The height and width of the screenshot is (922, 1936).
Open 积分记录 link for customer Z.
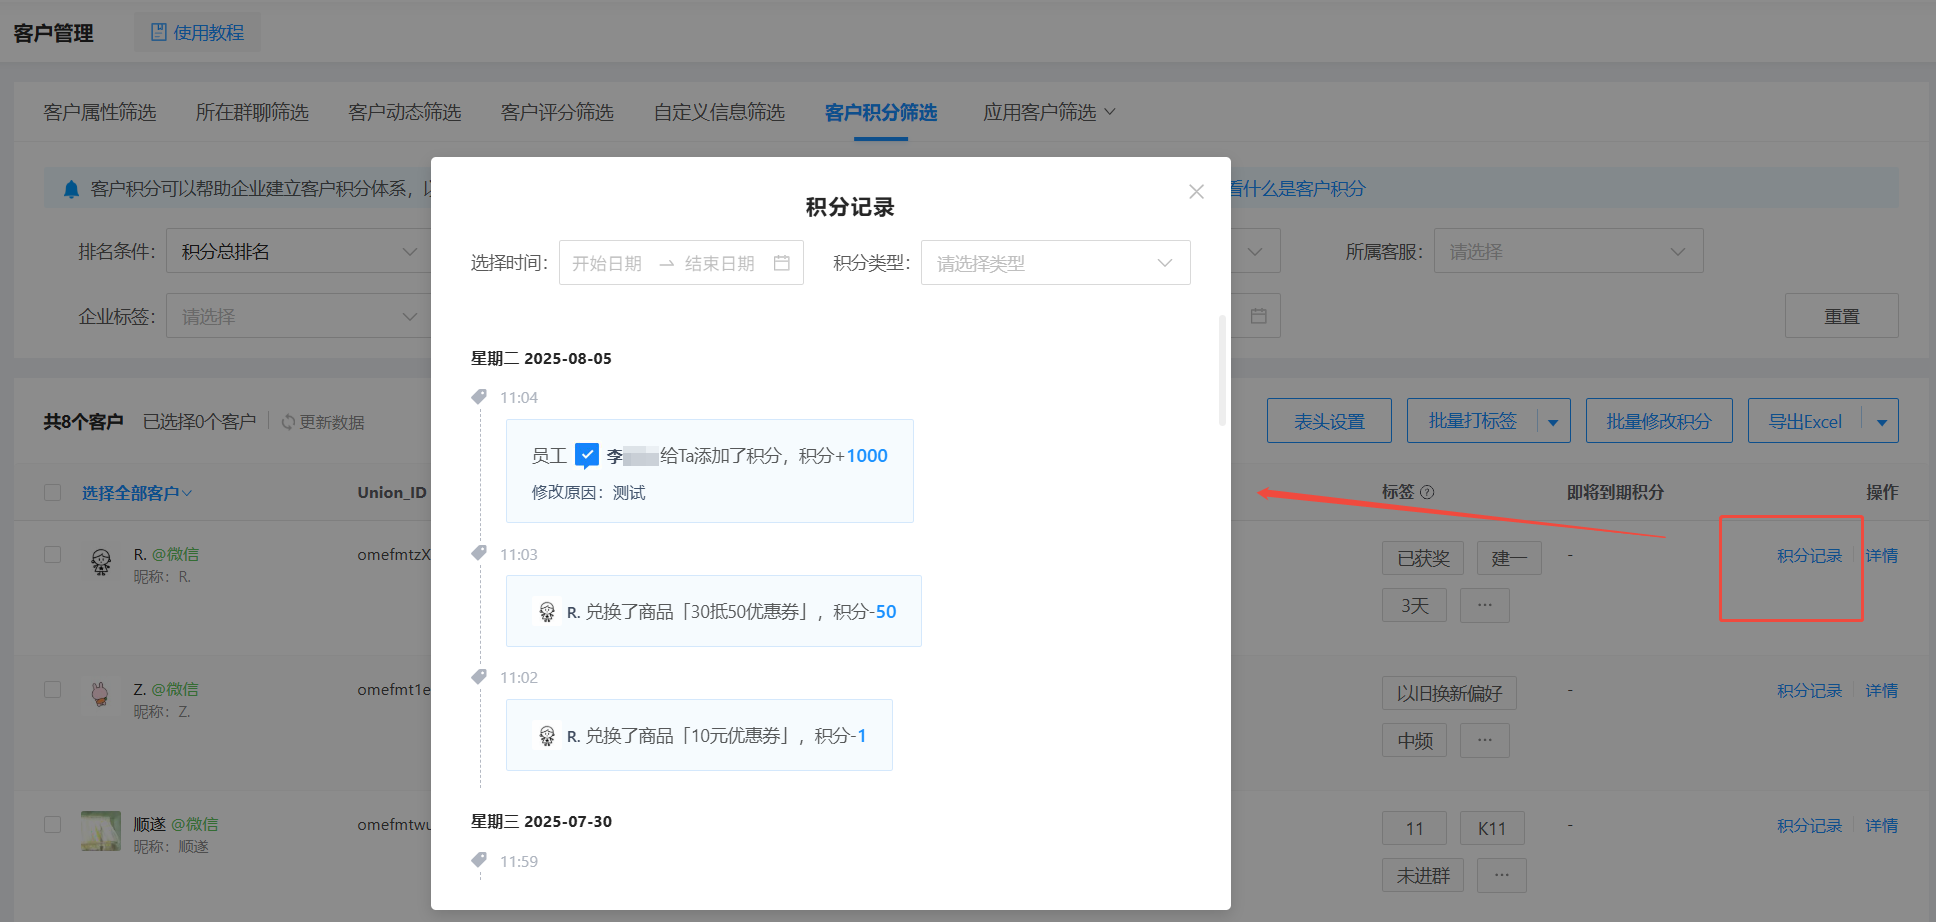point(1809,691)
